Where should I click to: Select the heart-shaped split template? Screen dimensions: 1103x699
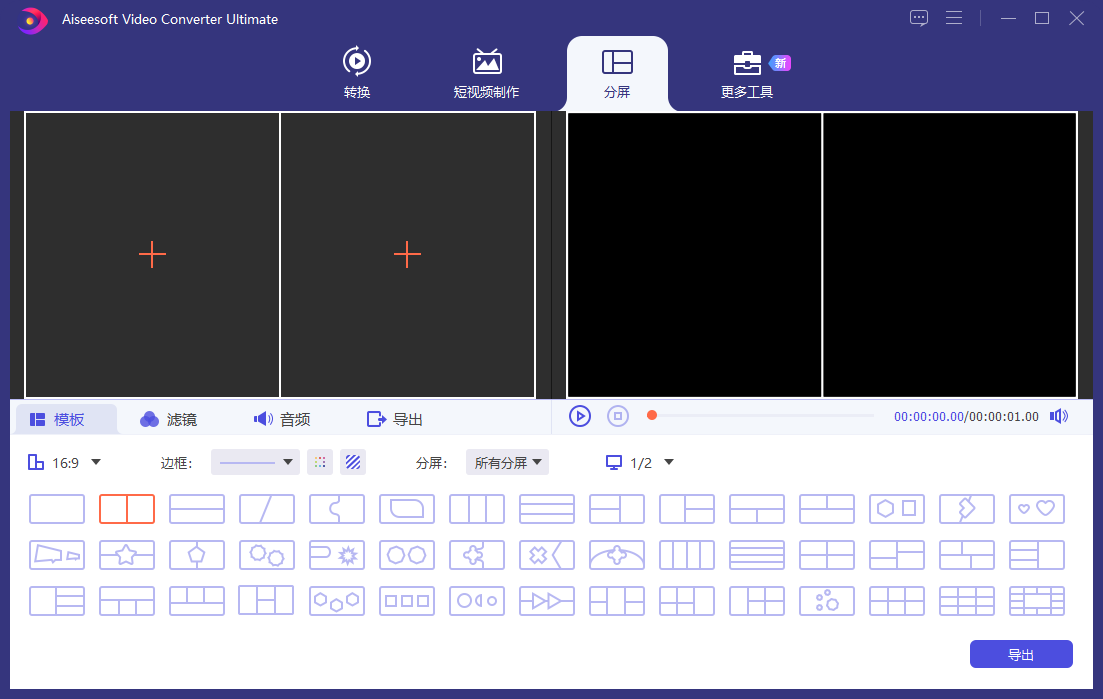click(1036, 508)
